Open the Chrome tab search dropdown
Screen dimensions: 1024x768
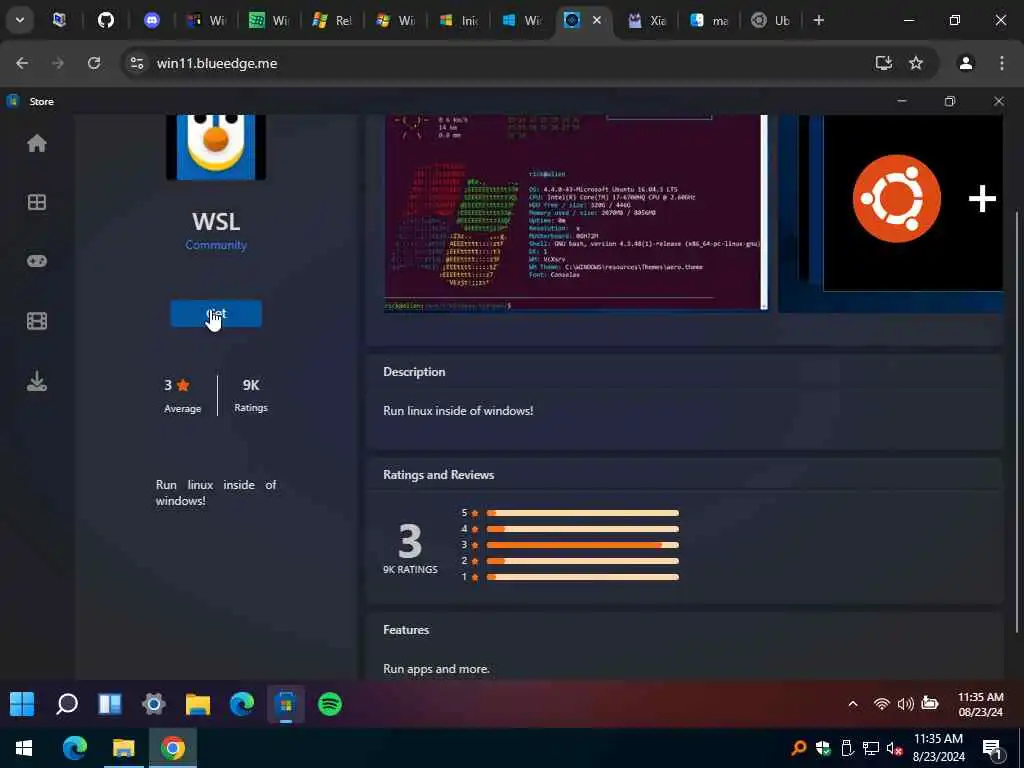click(20, 20)
